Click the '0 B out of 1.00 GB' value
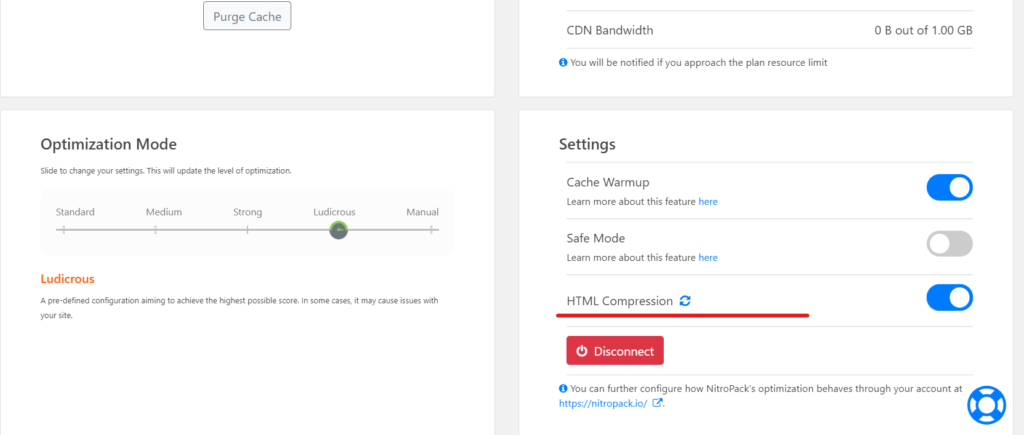 pos(923,30)
